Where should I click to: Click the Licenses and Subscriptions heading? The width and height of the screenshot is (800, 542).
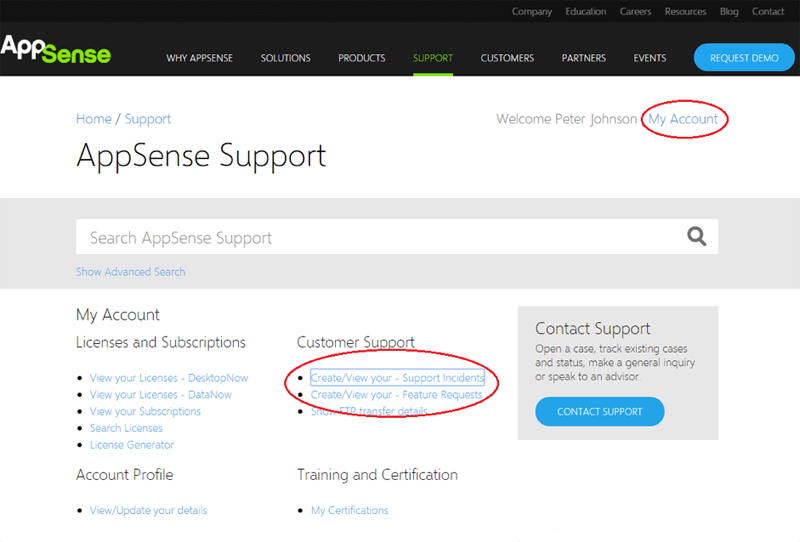point(161,342)
